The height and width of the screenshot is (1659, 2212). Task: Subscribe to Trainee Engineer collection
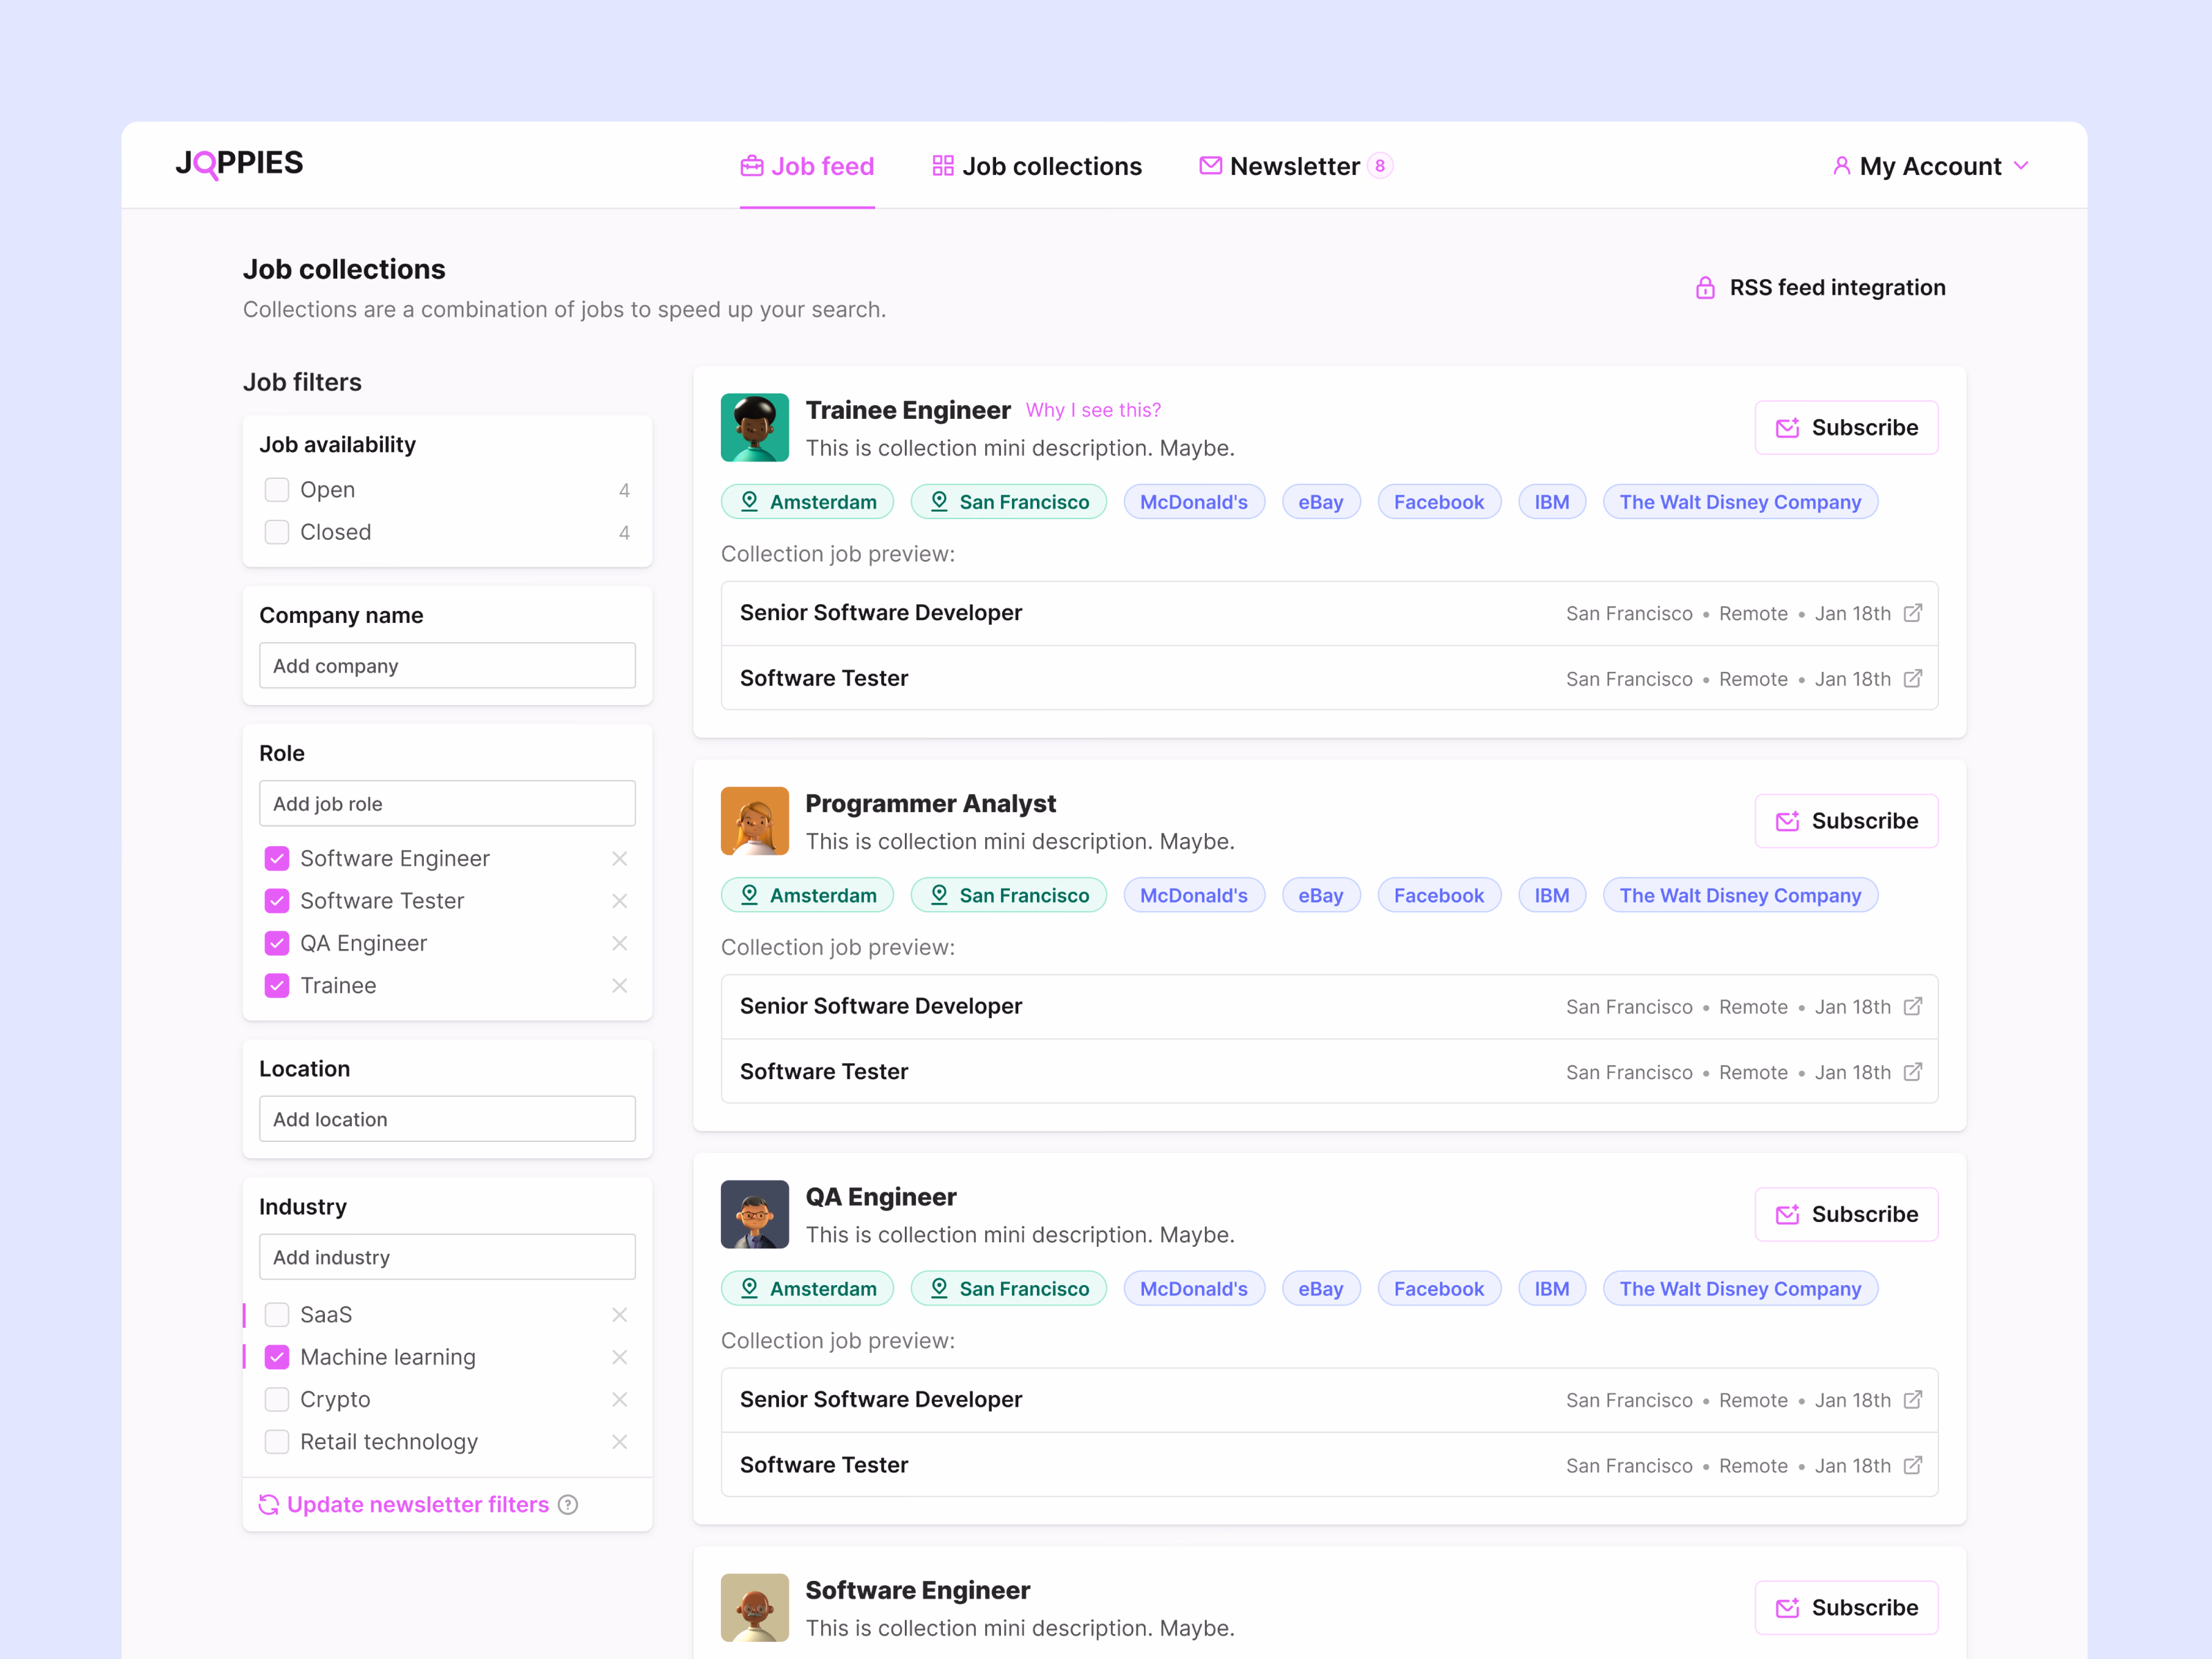point(1846,428)
